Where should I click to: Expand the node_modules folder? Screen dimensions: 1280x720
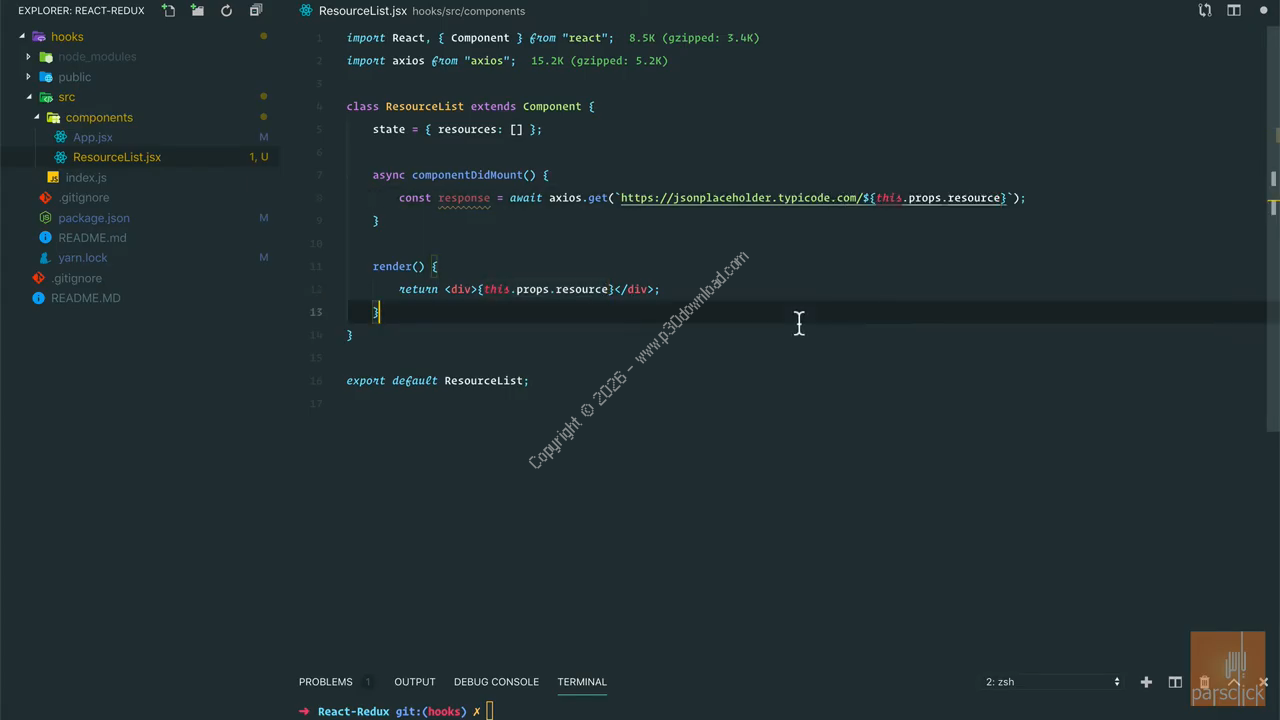tap(96, 57)
